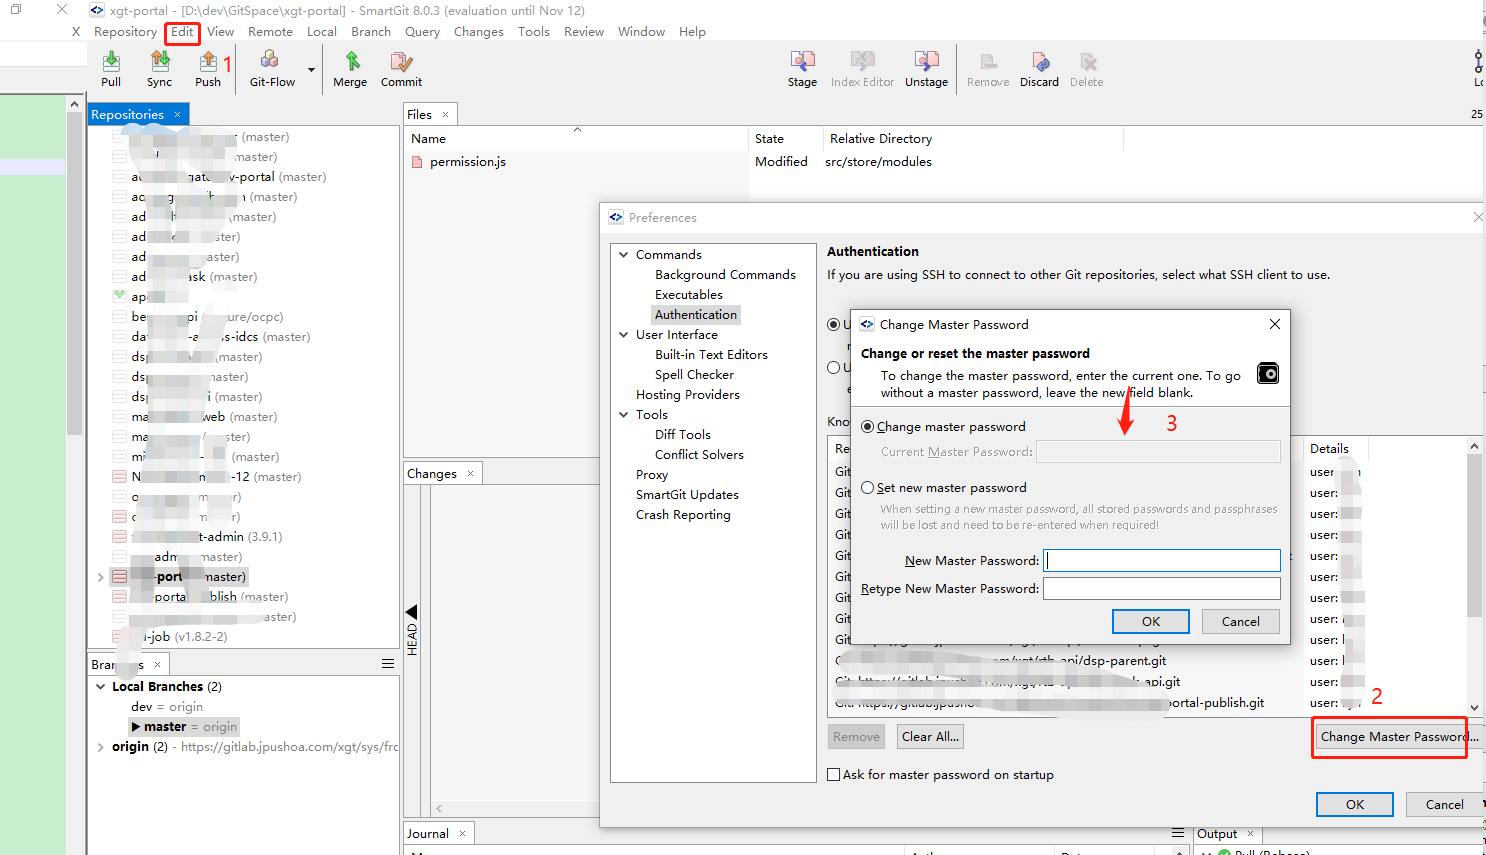Open the Query menu

pyautogui.click(x=422, y=32)
